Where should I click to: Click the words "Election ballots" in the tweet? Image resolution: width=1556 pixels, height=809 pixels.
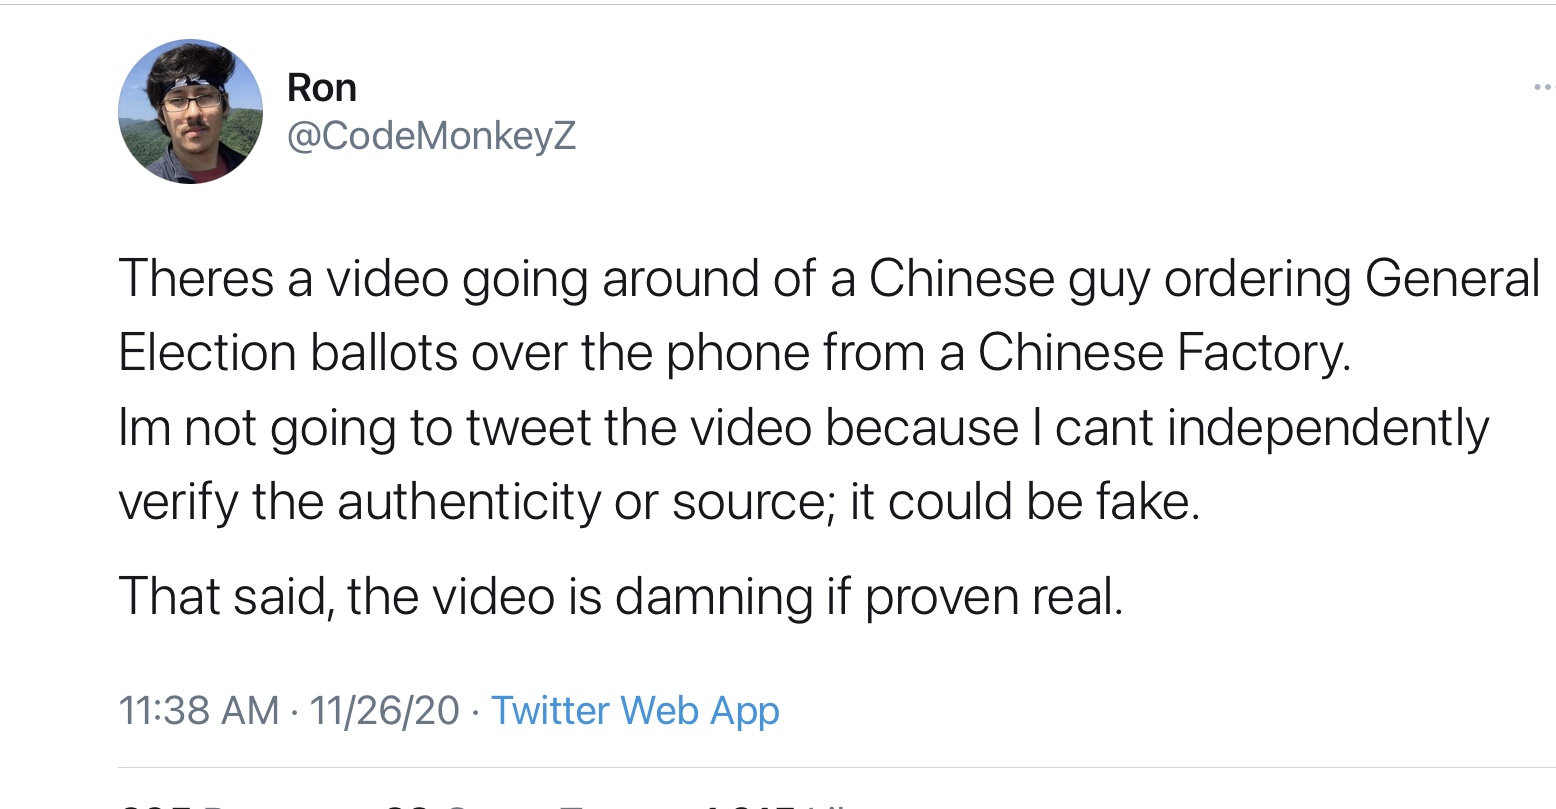[288, 353]
